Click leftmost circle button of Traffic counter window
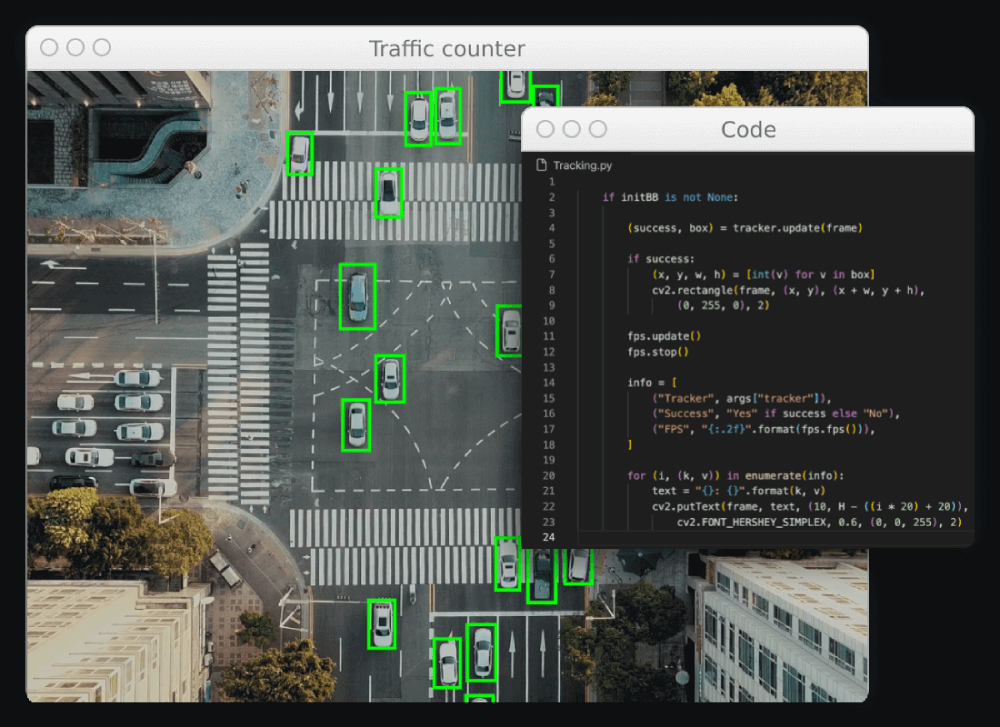This screenshot has width=1000, height=727. coord(49,47)
